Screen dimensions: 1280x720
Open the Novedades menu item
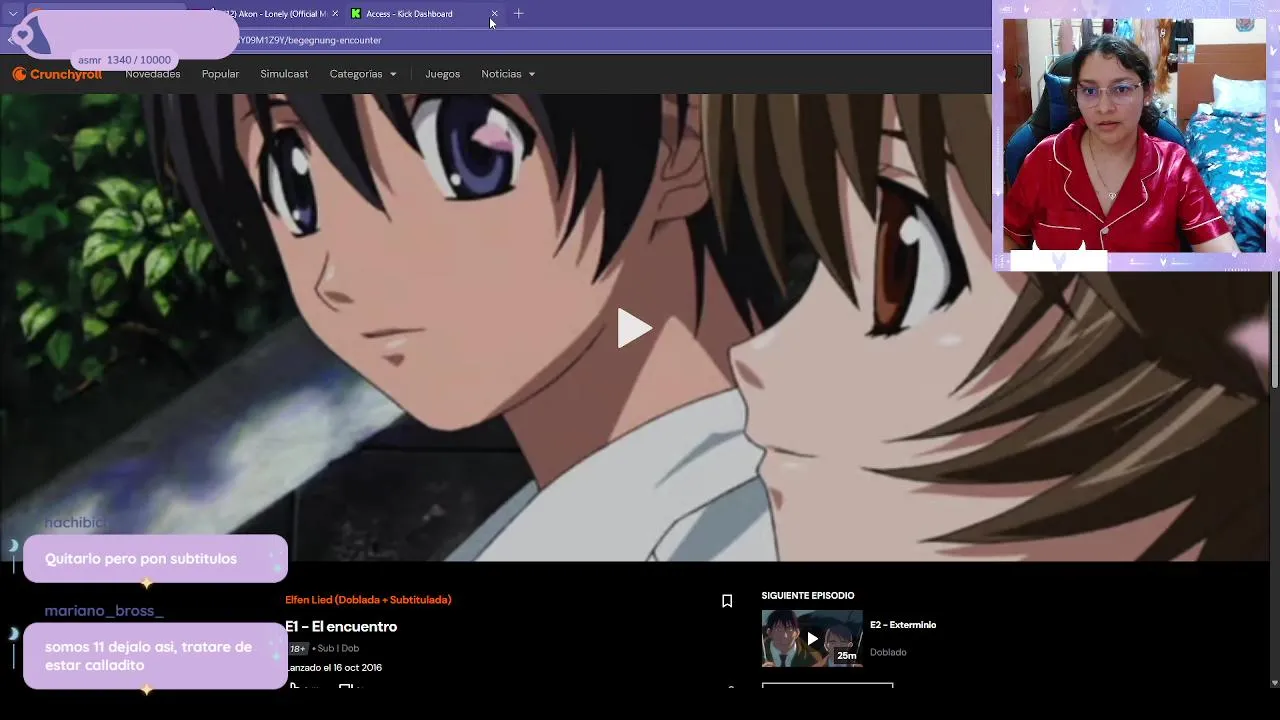point(152,74)
